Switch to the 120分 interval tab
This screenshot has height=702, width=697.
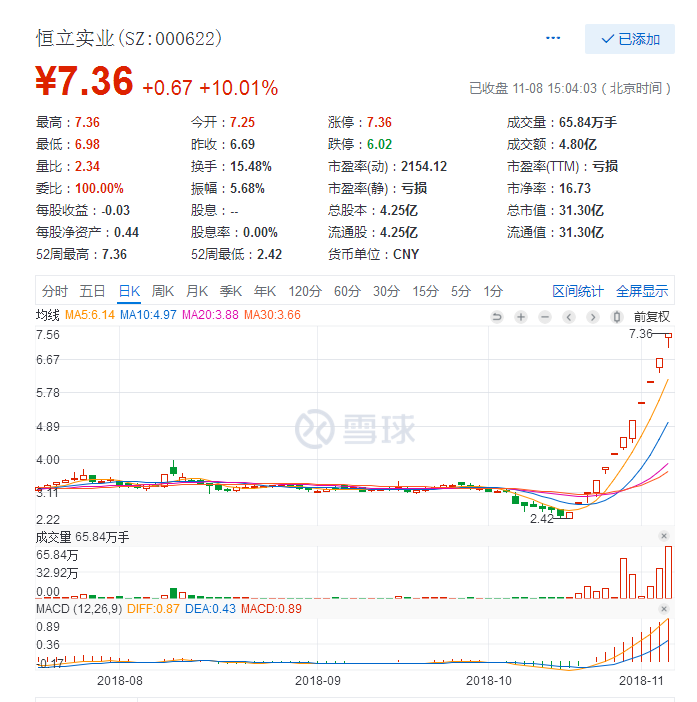click(305, 291)
